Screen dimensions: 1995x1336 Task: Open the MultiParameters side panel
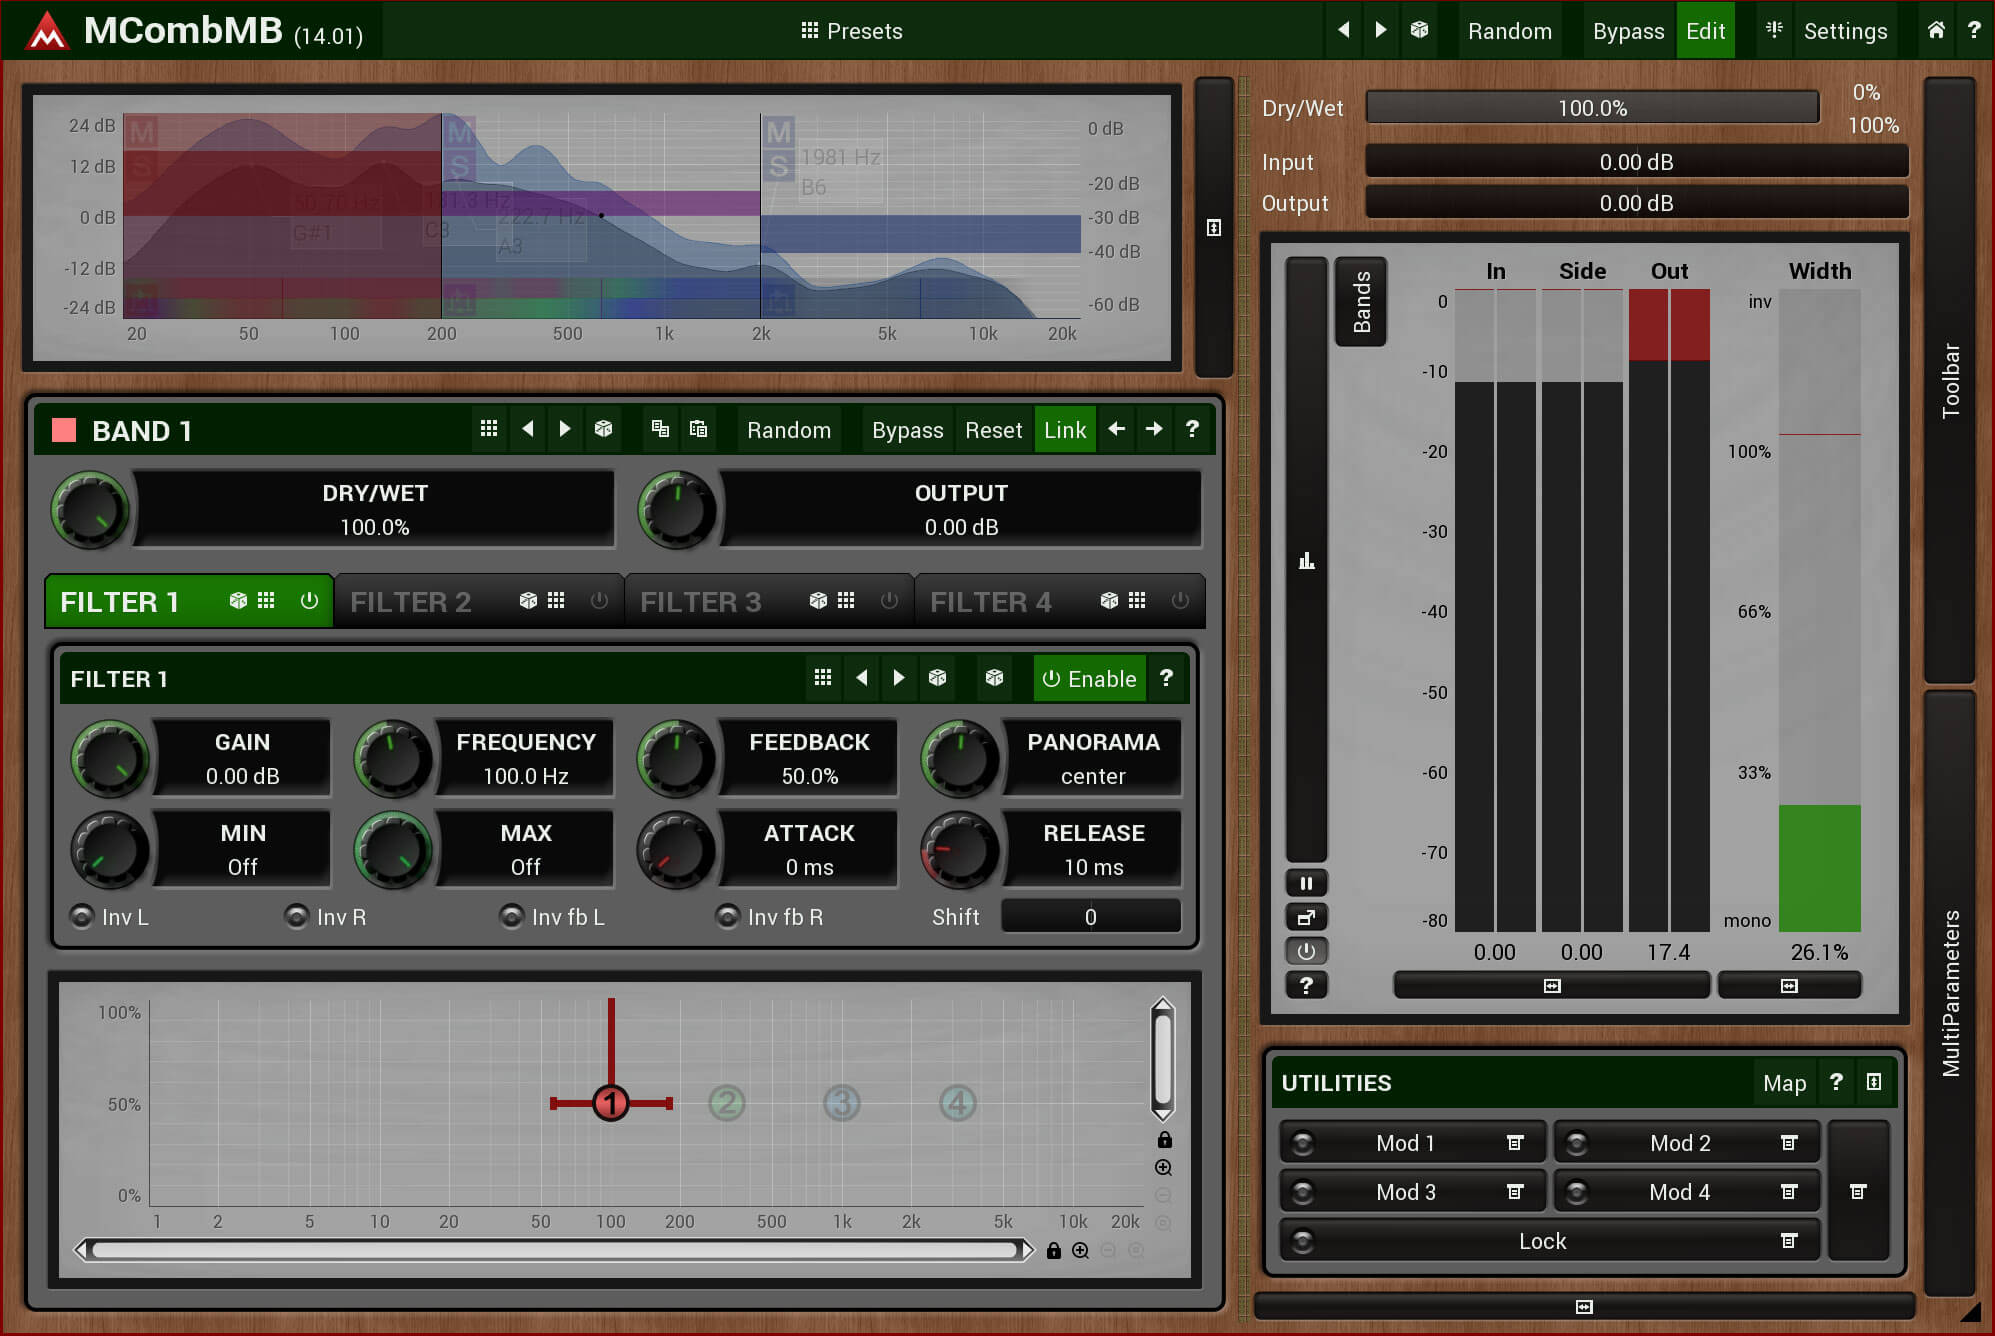(1950, 993)
